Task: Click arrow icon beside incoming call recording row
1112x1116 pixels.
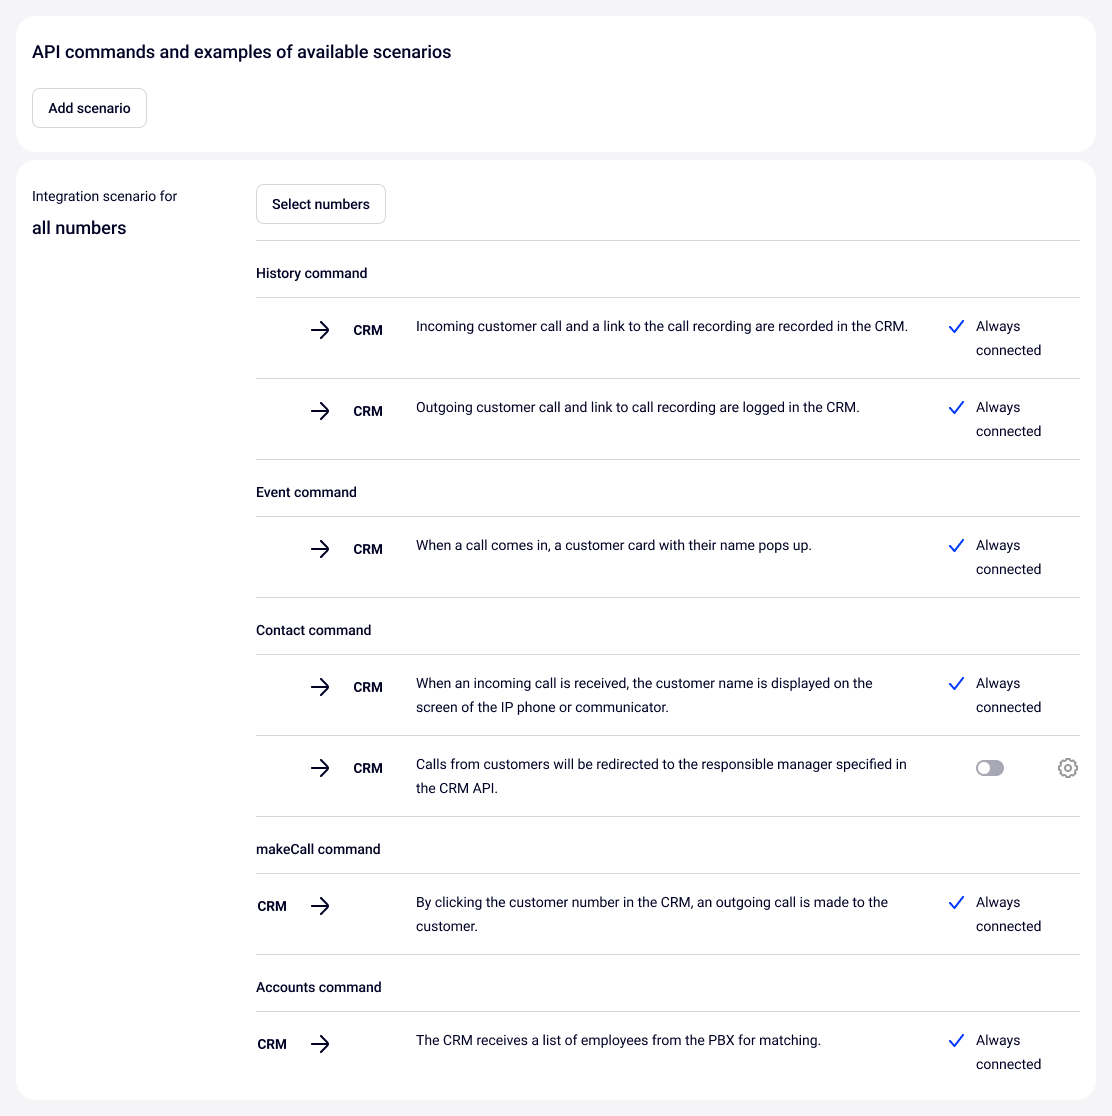Action: (x=320, y=330)
